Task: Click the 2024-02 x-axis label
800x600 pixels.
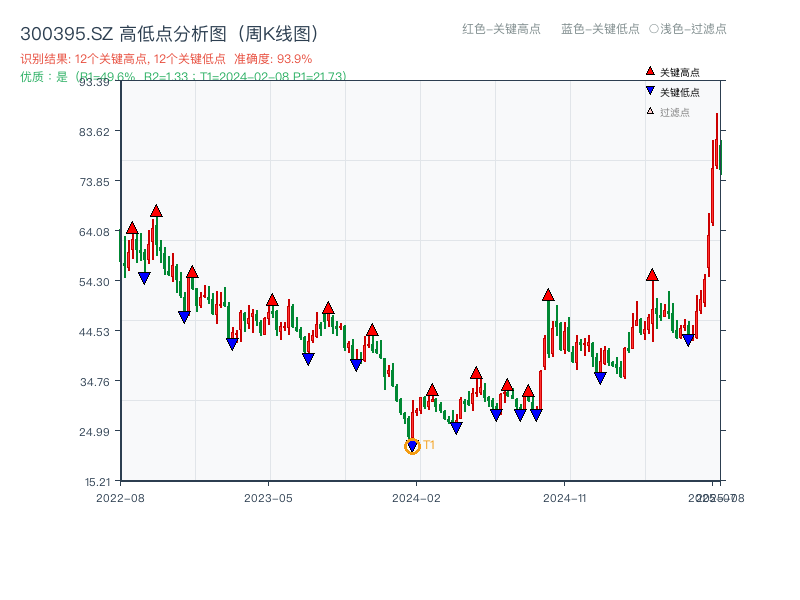Action: pos(416,498)
